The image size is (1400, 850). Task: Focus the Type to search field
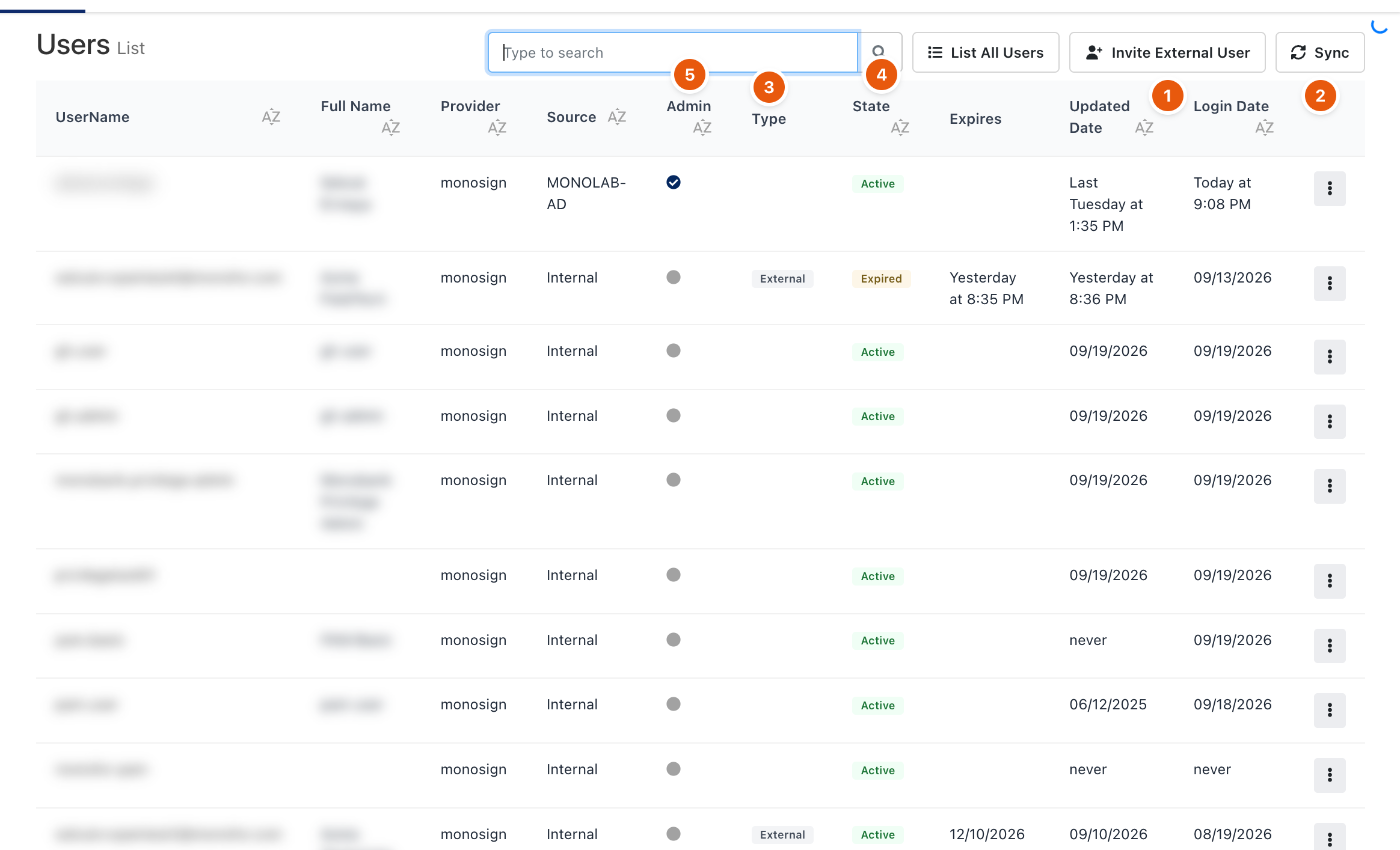673,53
